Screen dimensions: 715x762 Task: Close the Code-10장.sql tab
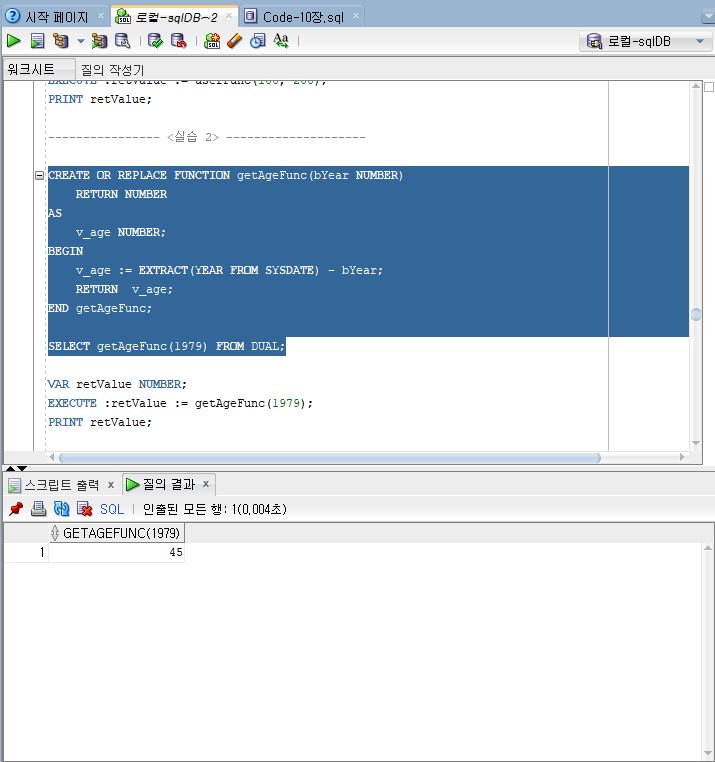tap(356, 16)
